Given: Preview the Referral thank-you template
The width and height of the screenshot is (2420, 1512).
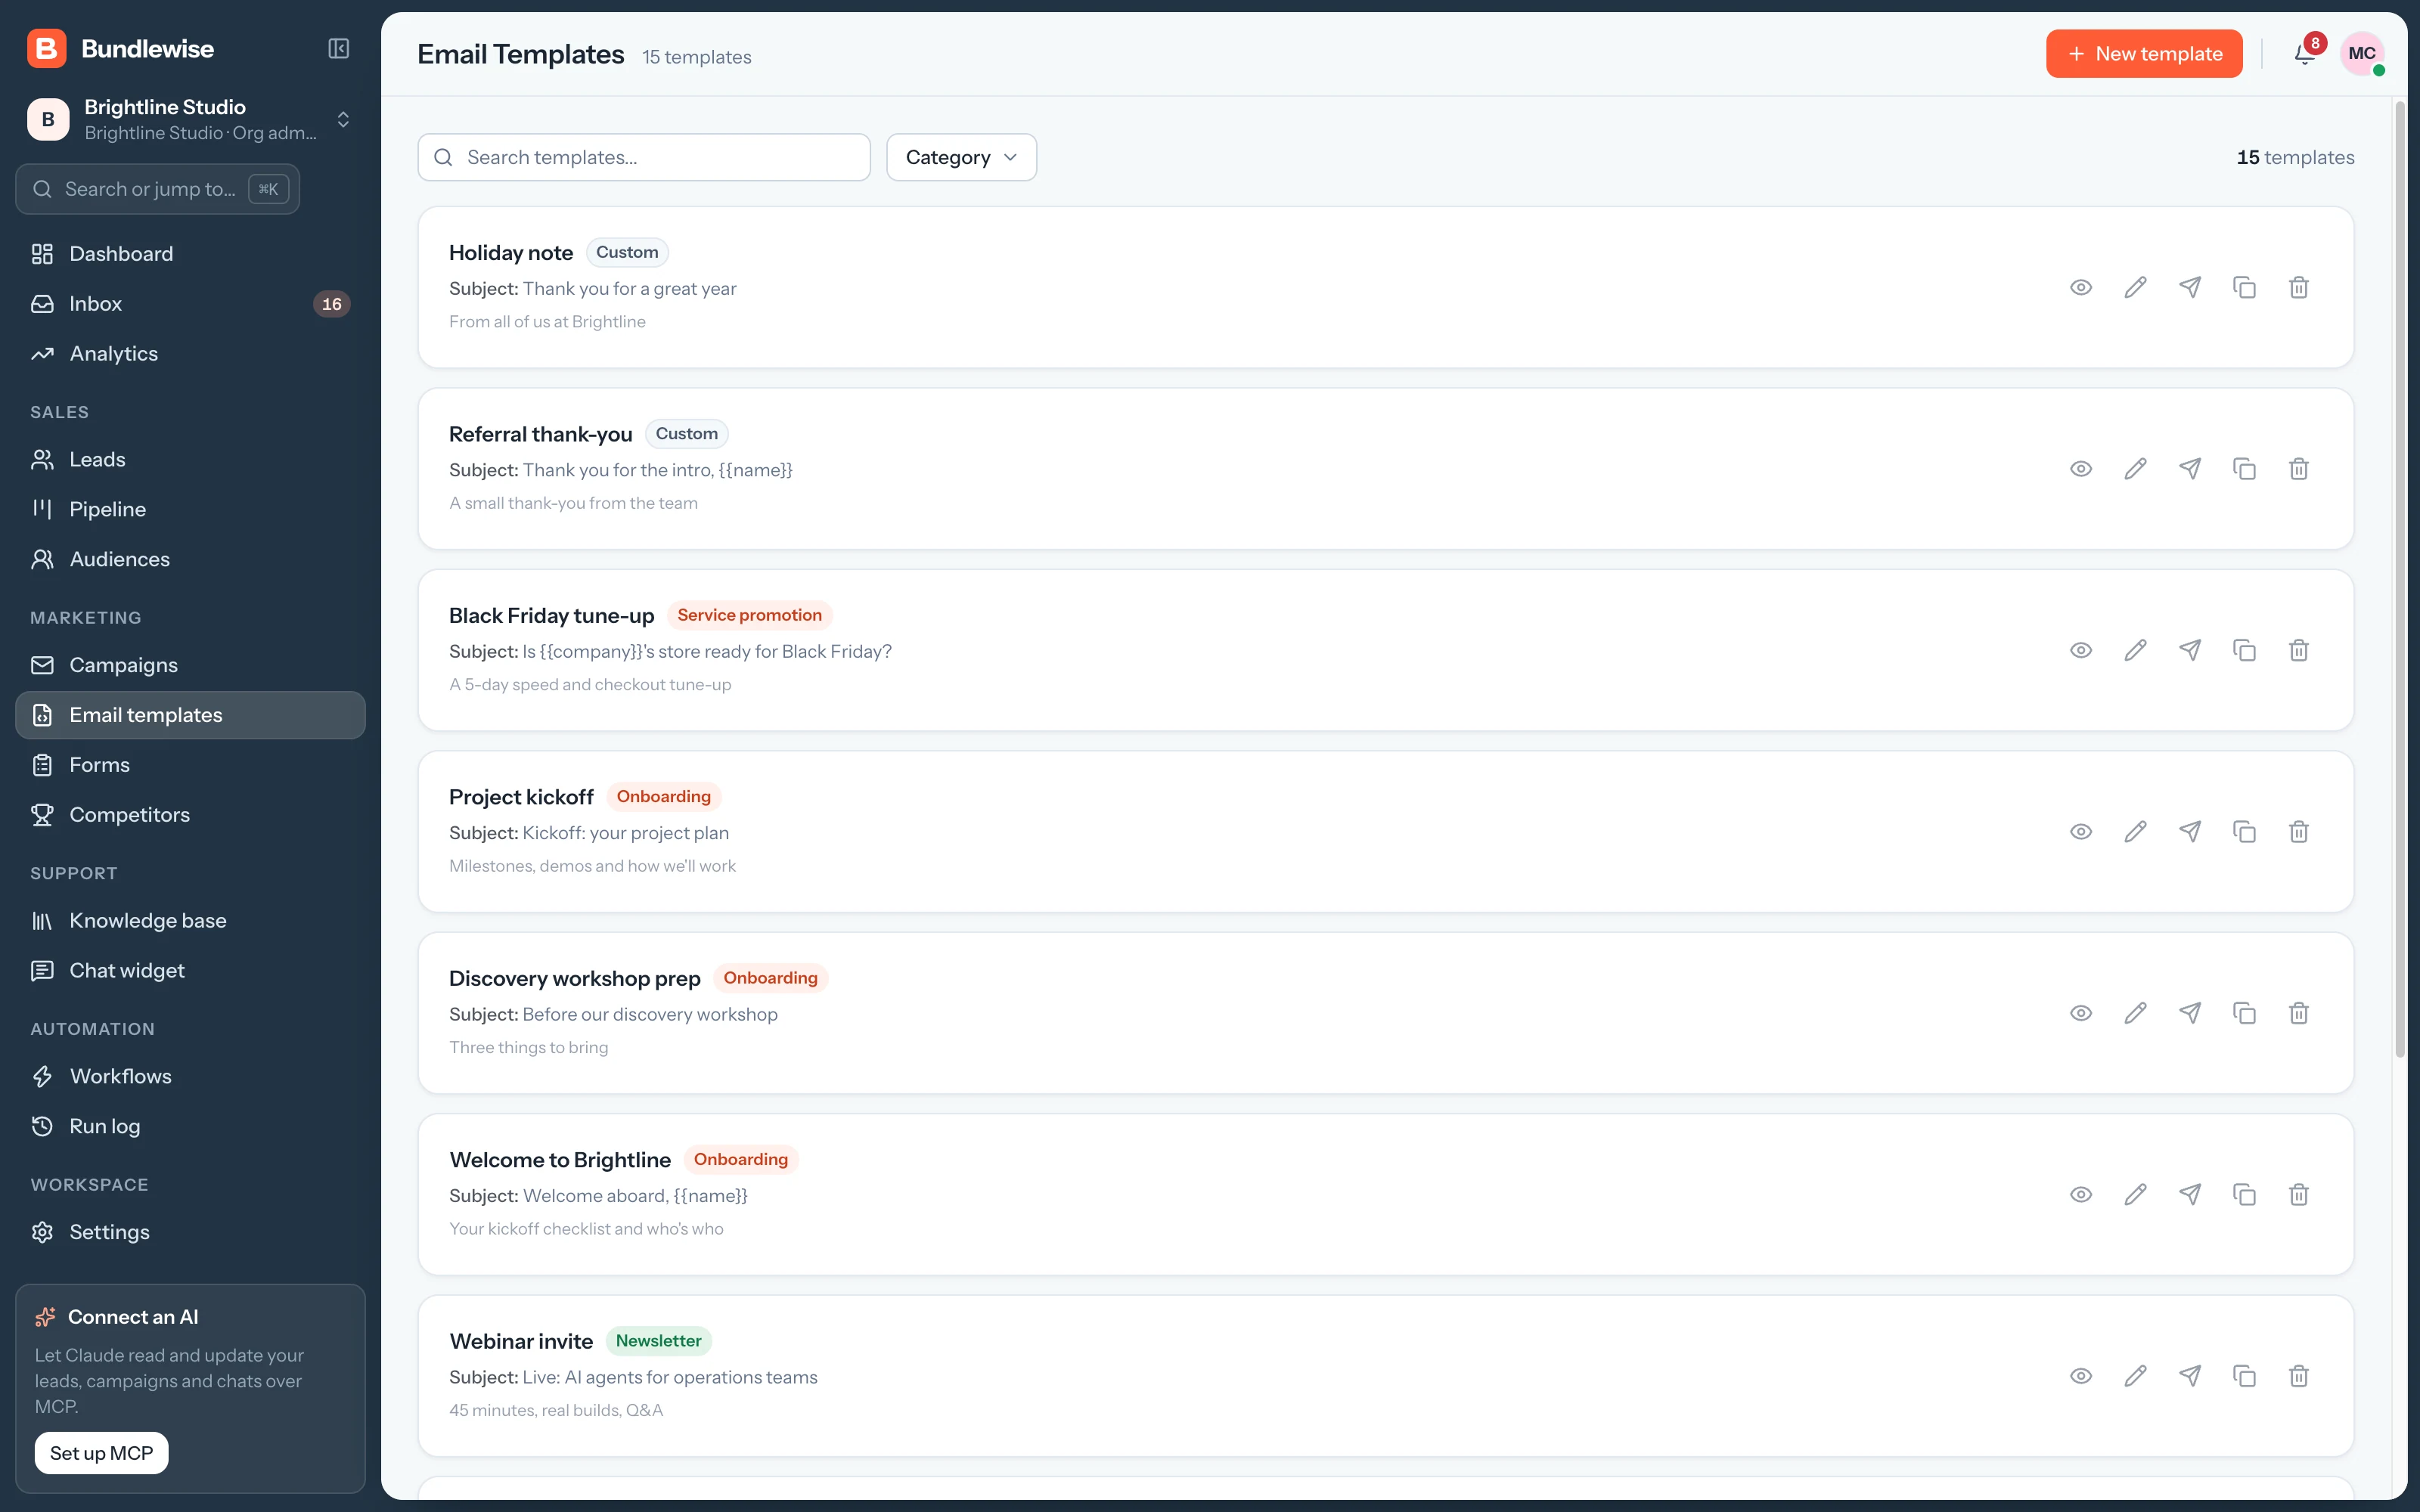Looking at the screenshot, I should click(x=2081, y=469).
